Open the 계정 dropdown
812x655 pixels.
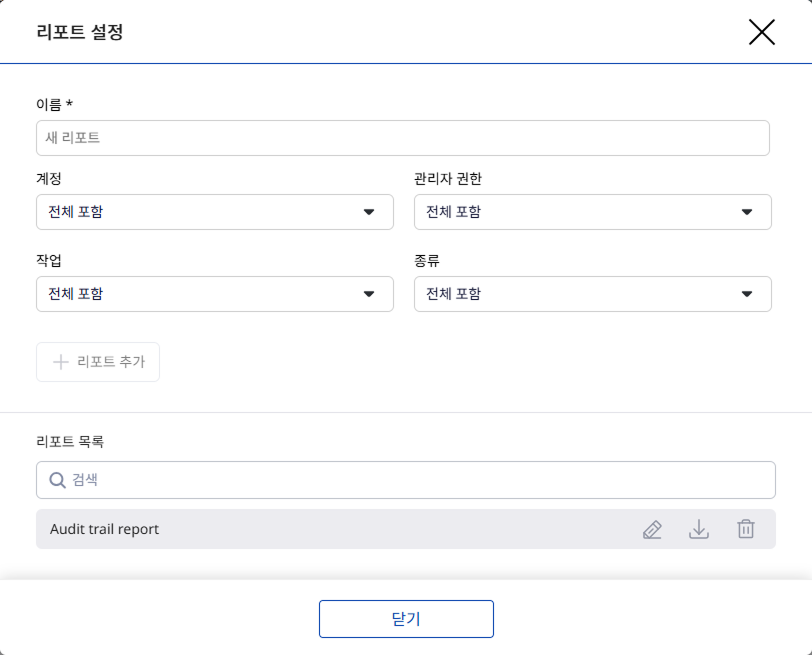coord(200,212)
